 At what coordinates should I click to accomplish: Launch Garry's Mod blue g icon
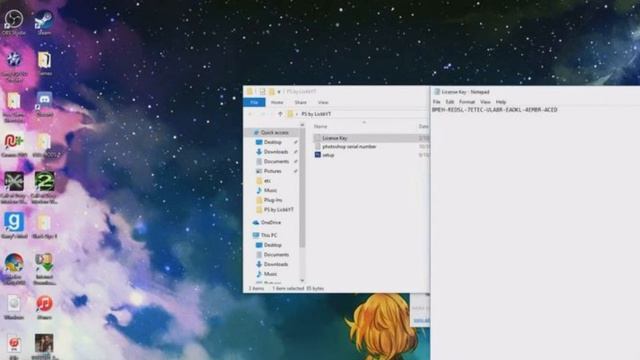tap(14, 222)
